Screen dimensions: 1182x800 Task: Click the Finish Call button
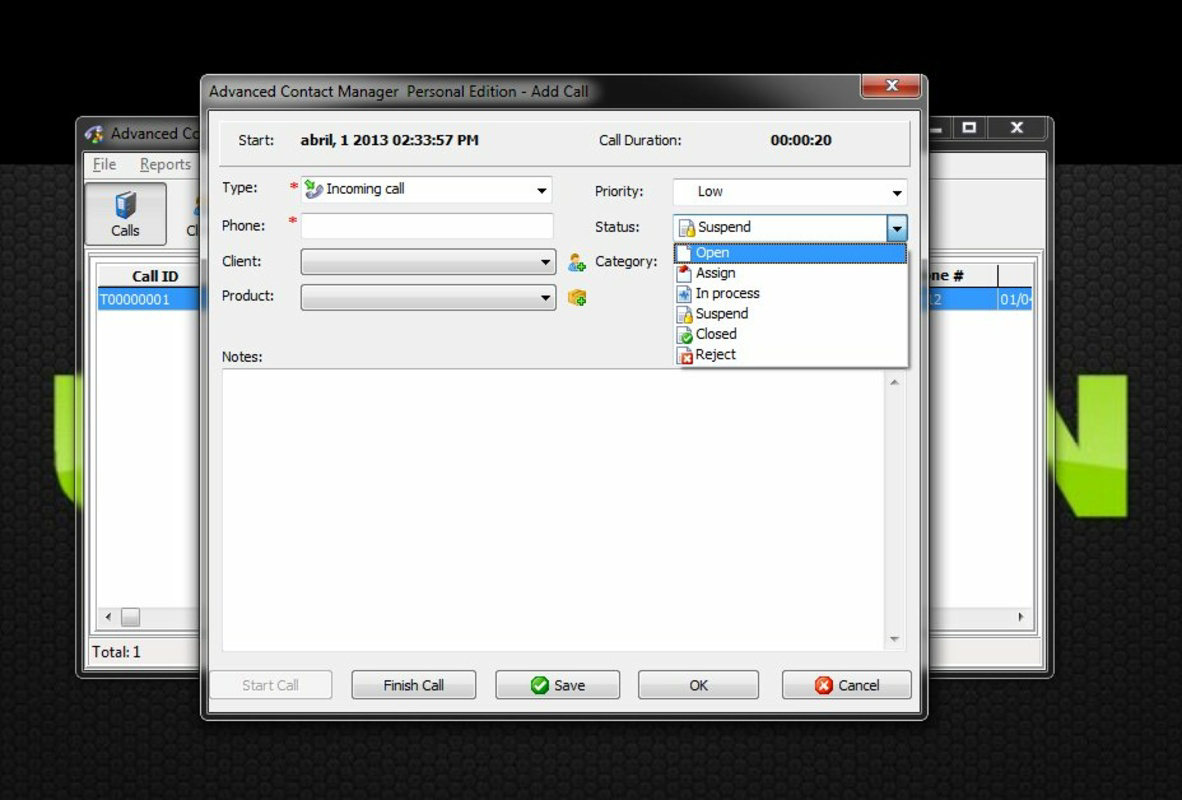point(413,685)
